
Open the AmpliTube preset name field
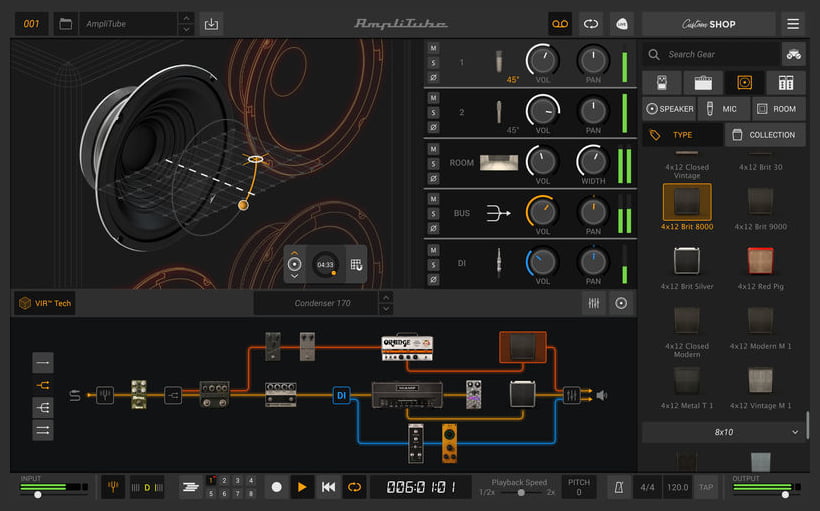point(129,24)
